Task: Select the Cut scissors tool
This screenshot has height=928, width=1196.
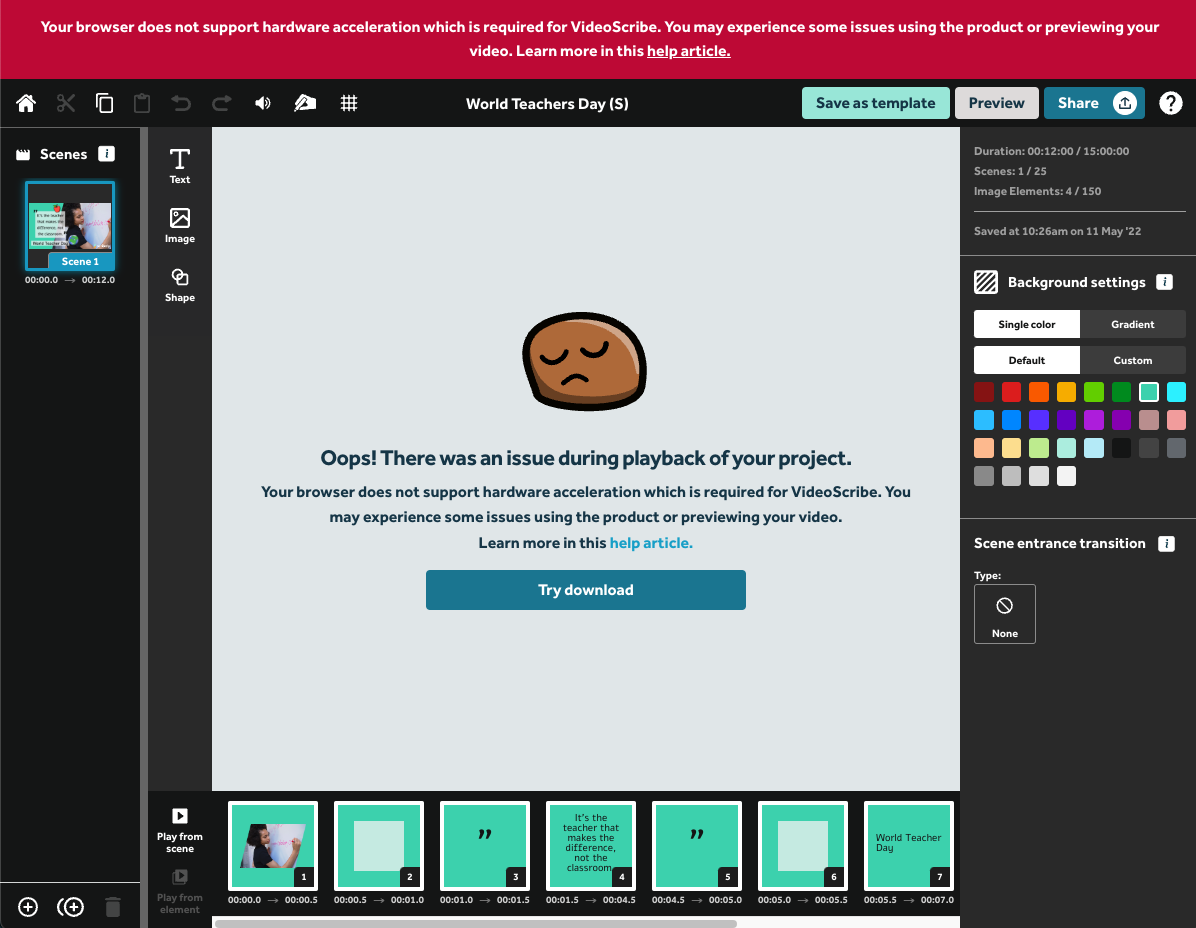Action: pyautogui.click(x=64, y=102)
